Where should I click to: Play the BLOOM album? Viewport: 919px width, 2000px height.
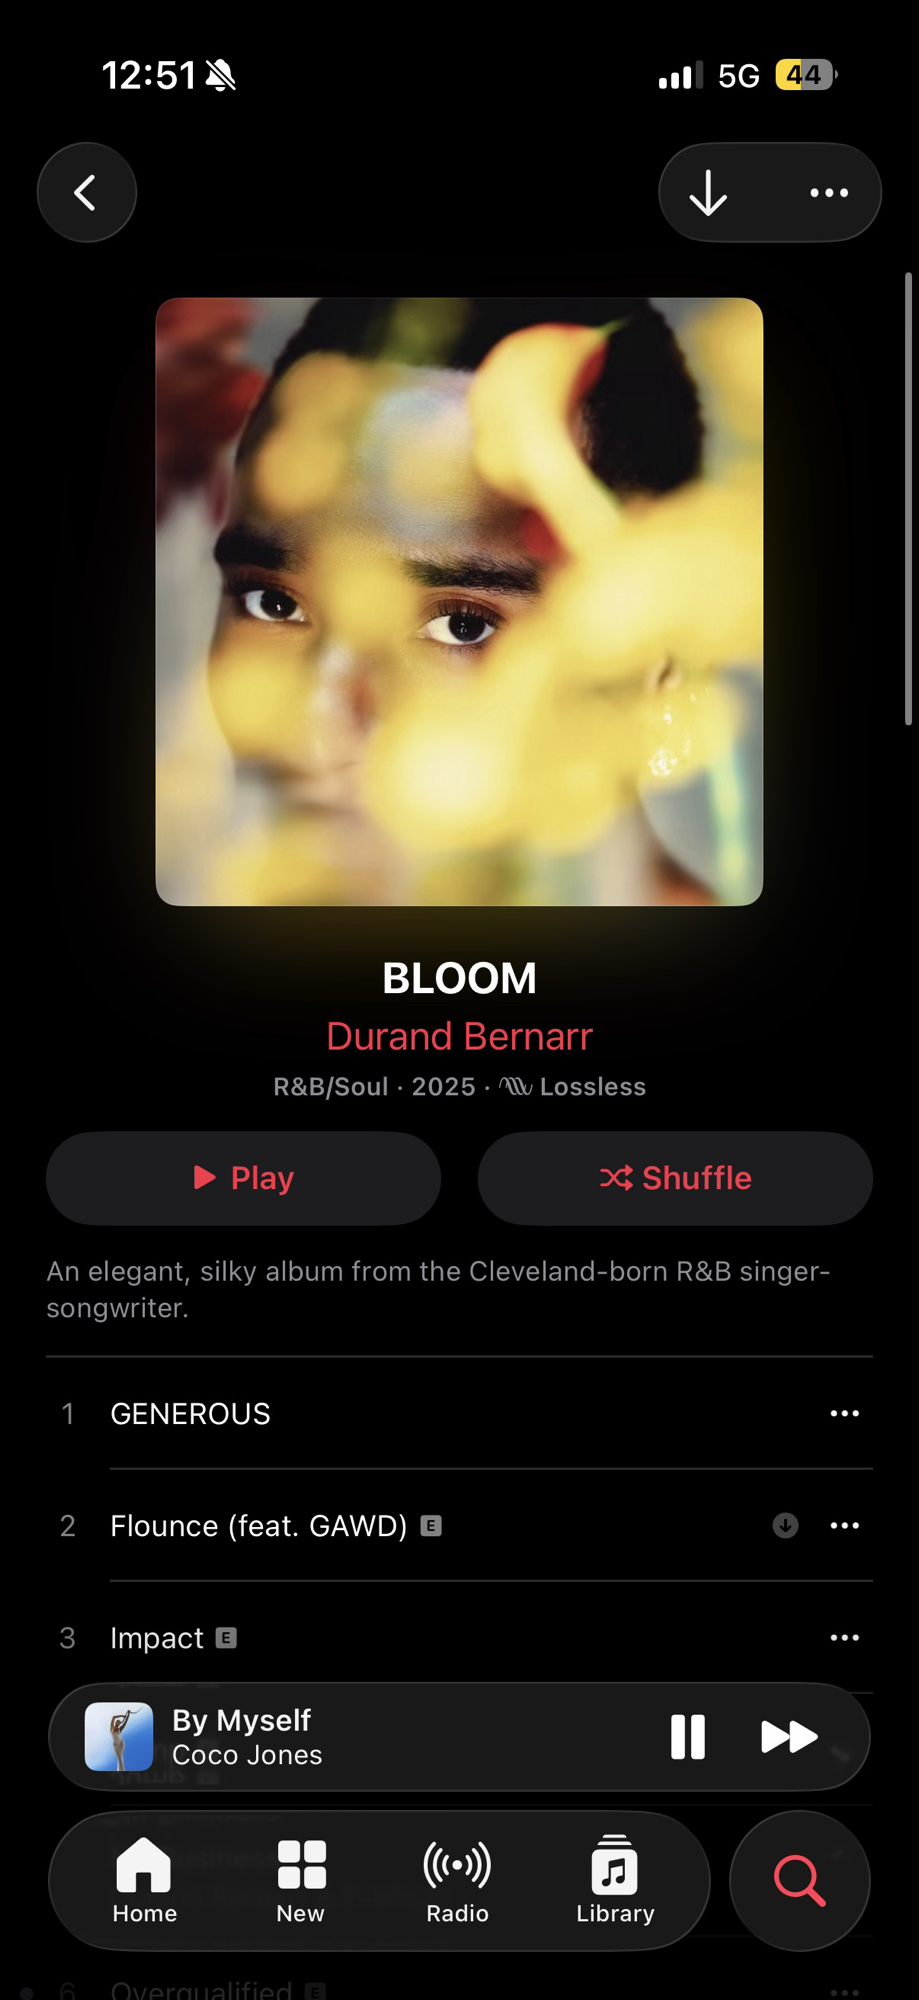(x=243, y=1178)
